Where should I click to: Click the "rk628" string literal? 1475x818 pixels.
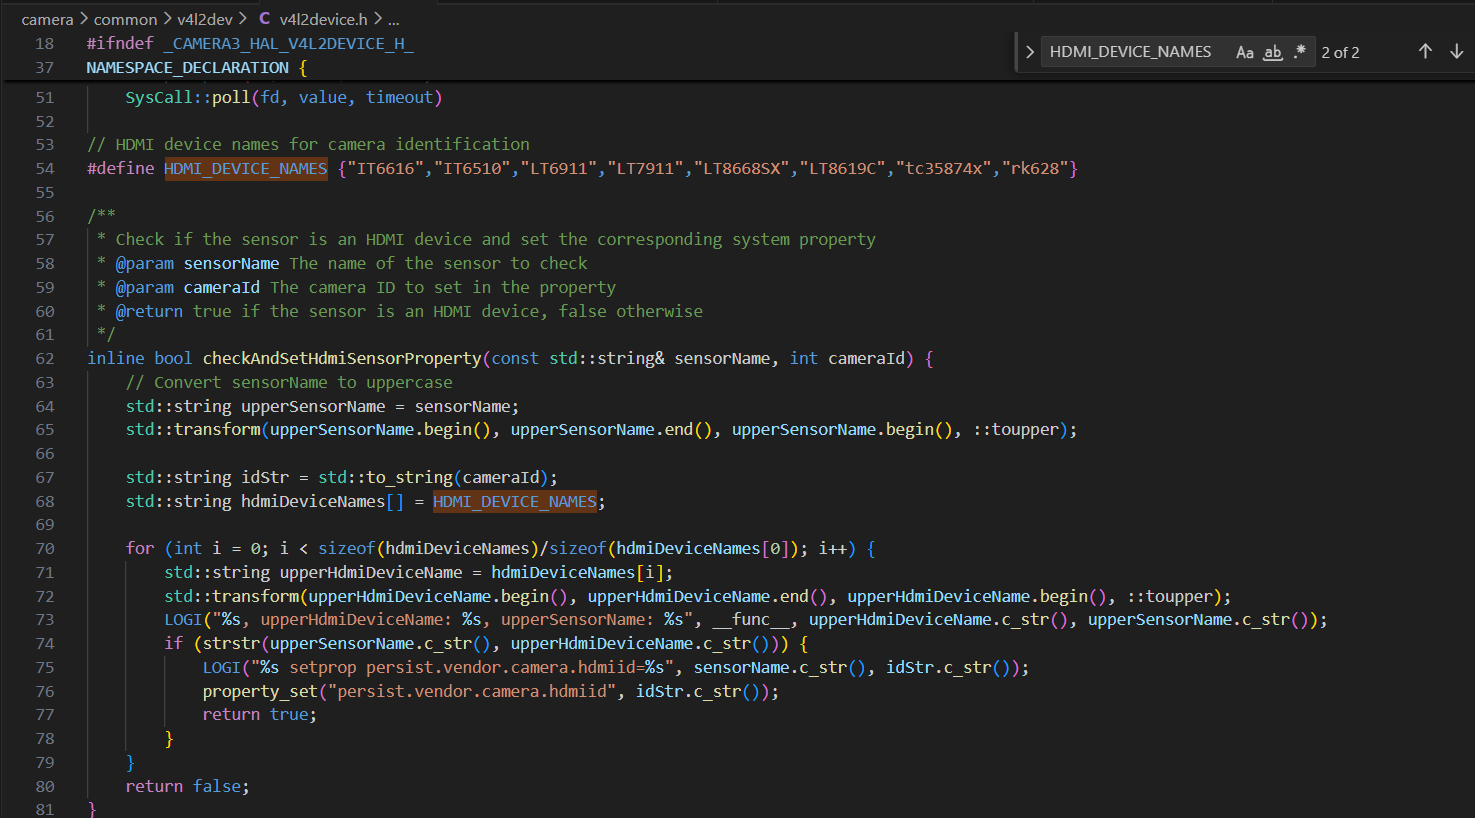coord(1035,168)
